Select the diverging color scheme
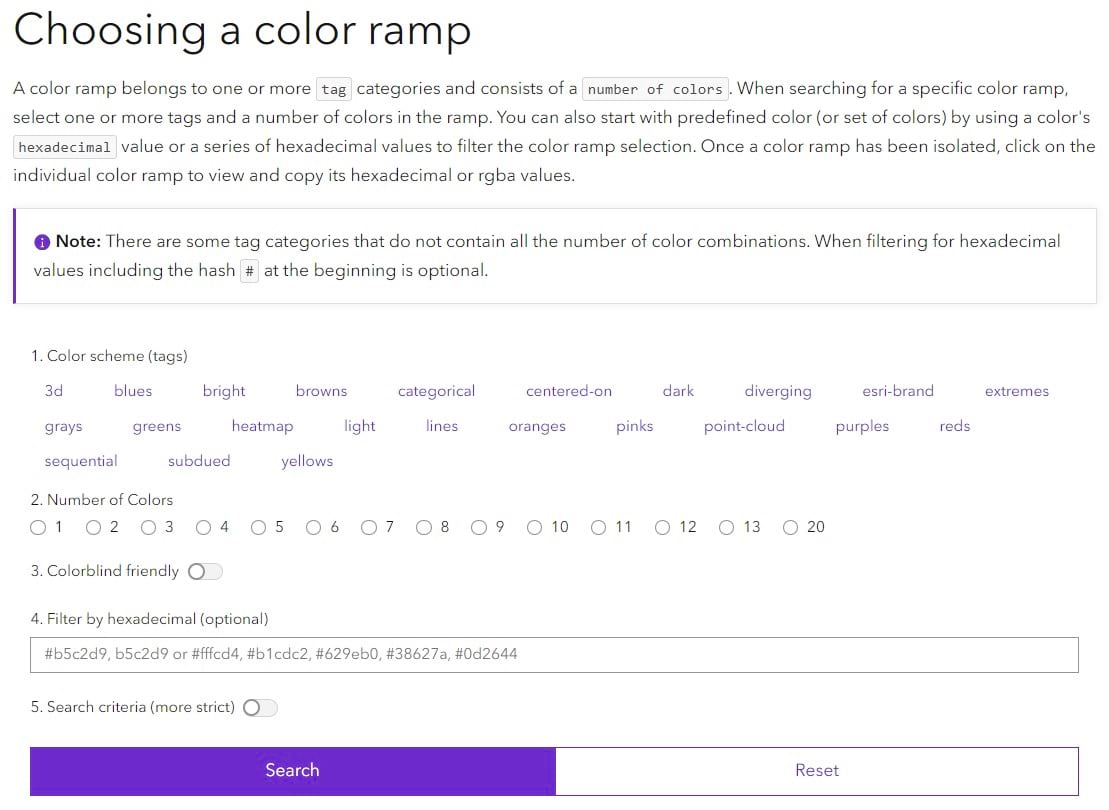Image resolution: width=1109 pixels, height=810 pixels. [778, 391]
